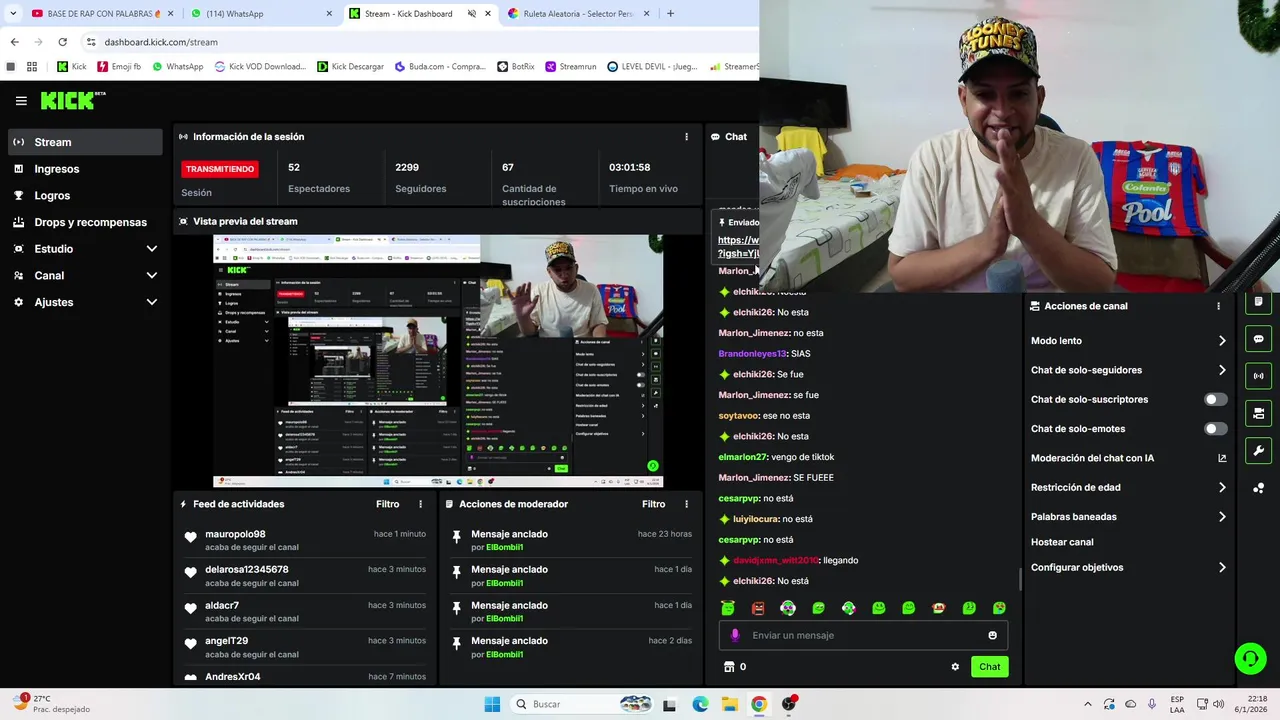1280x720 pixels.
Task: Toggle Chat de solo-emotes switch
Action: point(1215,429)
